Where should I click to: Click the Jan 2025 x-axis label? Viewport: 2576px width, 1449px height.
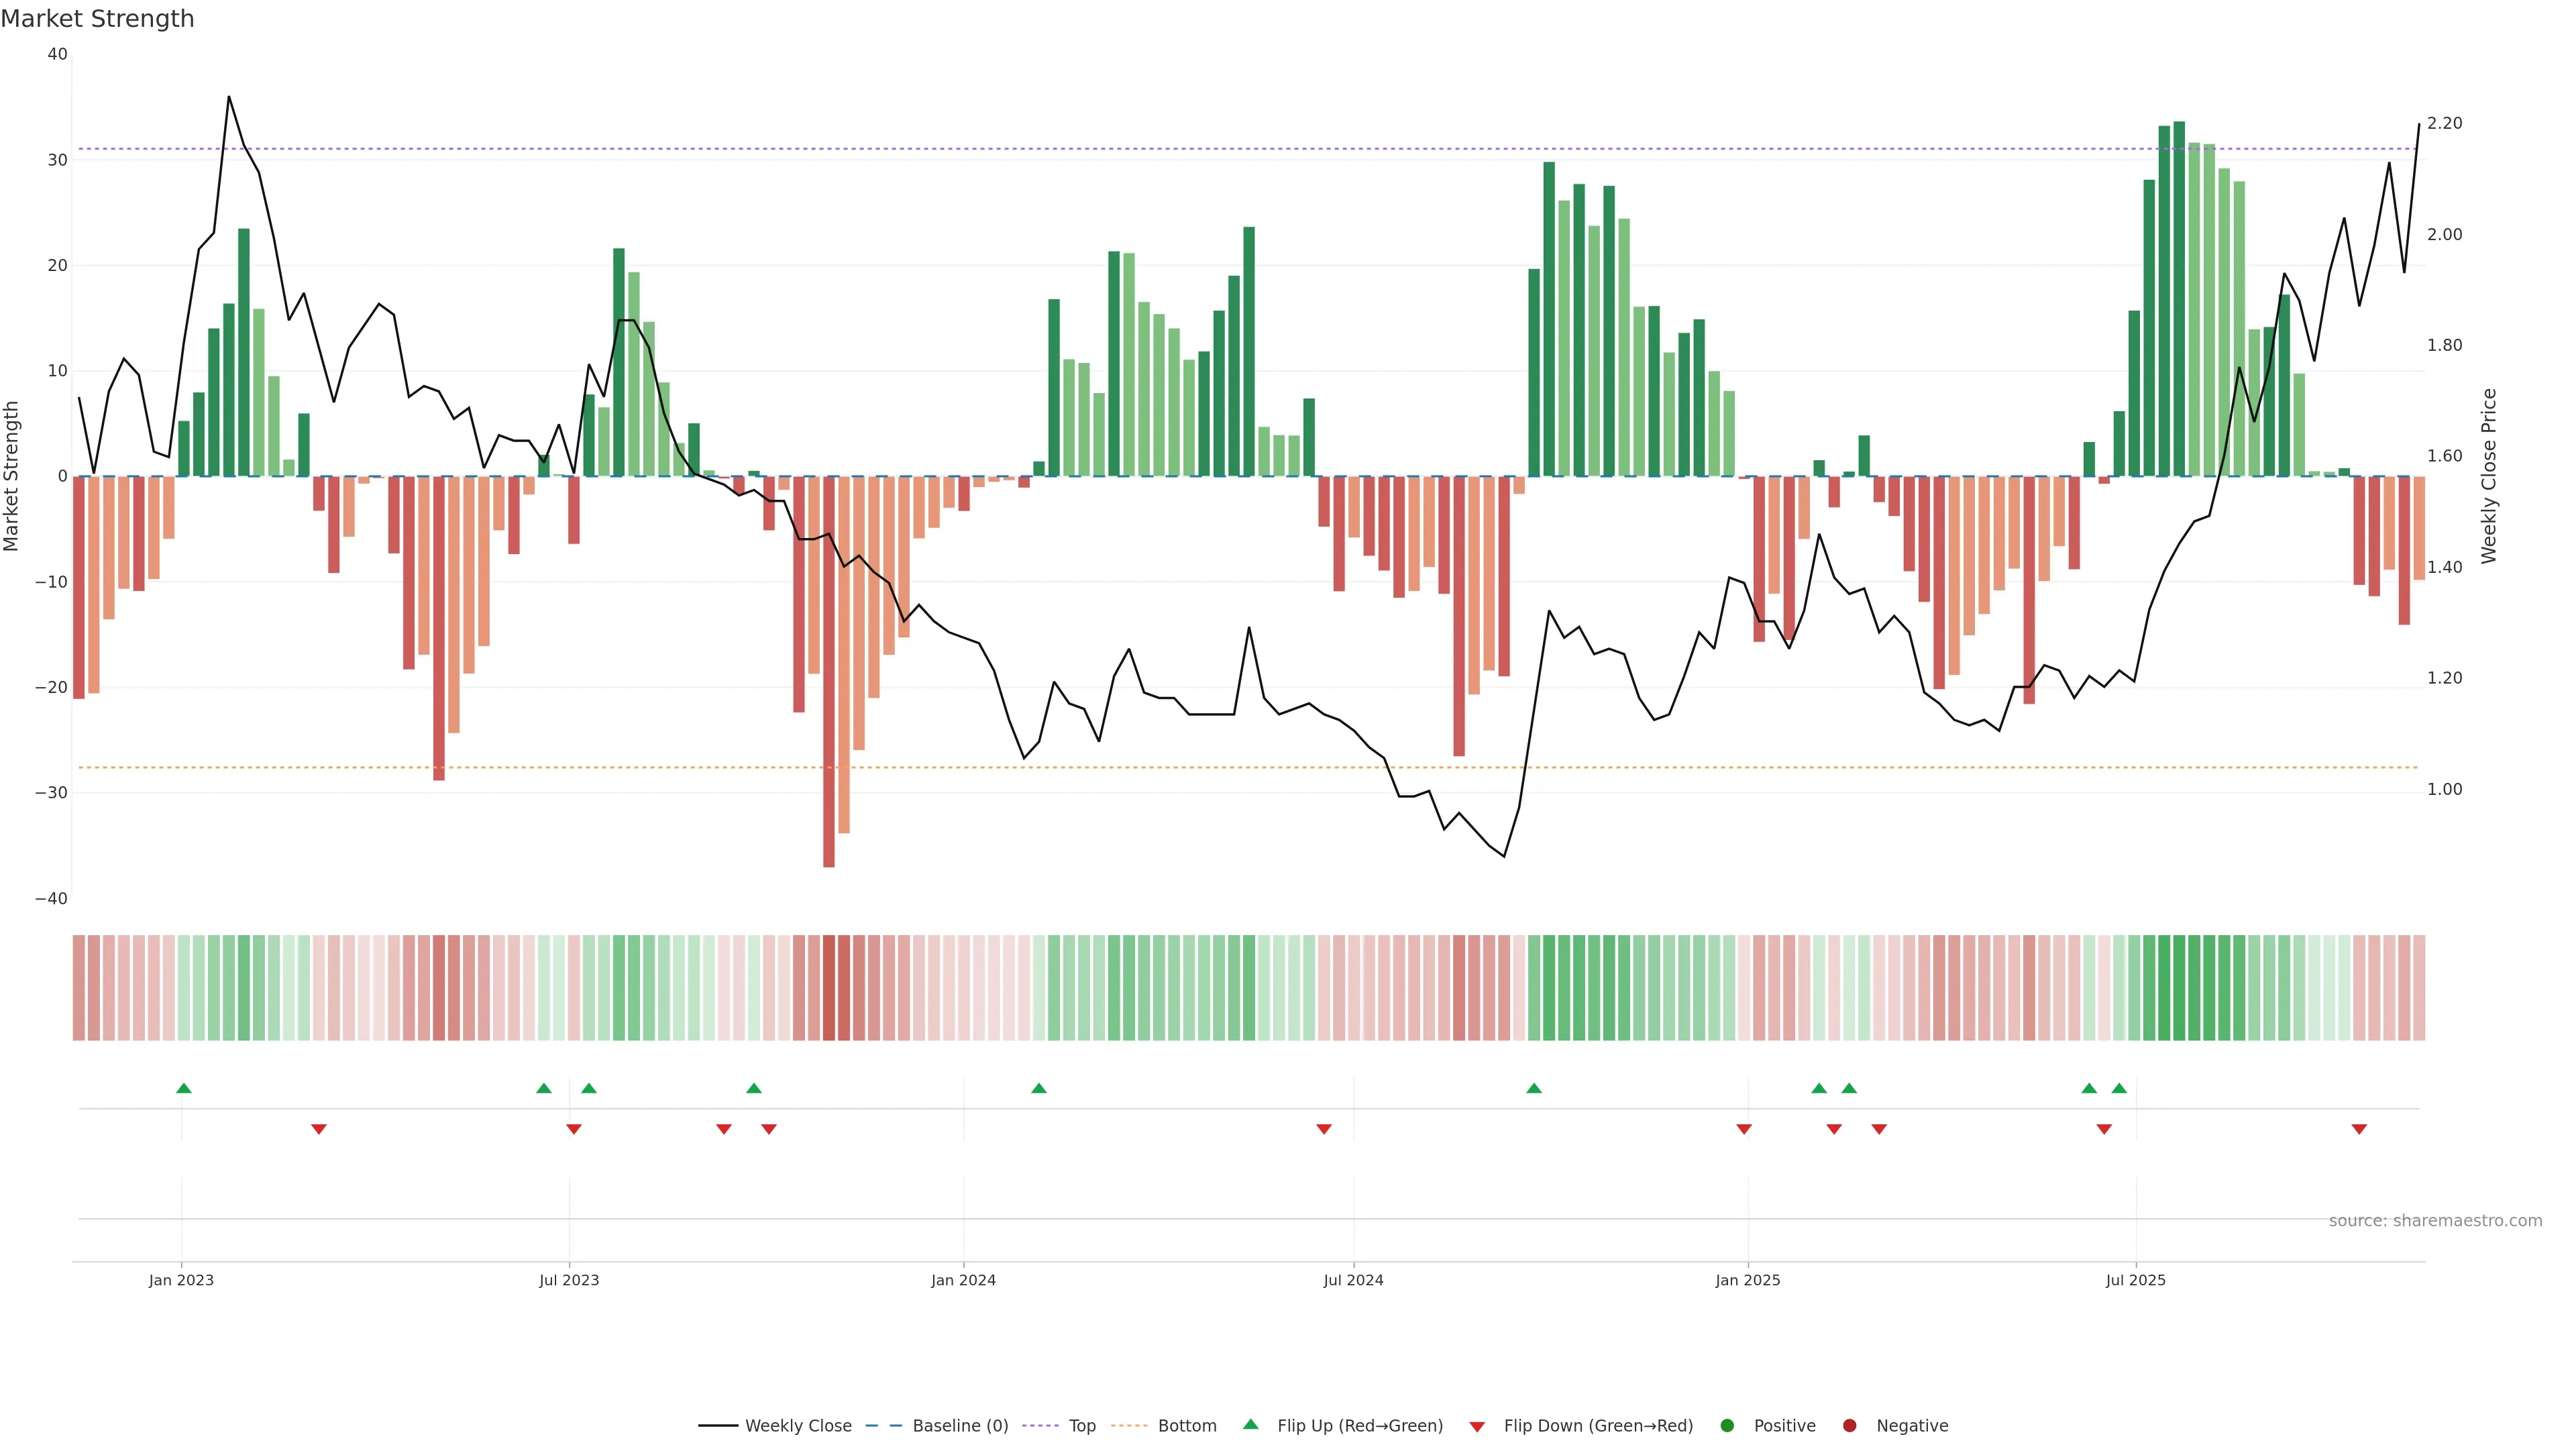pos(1748,1280)
